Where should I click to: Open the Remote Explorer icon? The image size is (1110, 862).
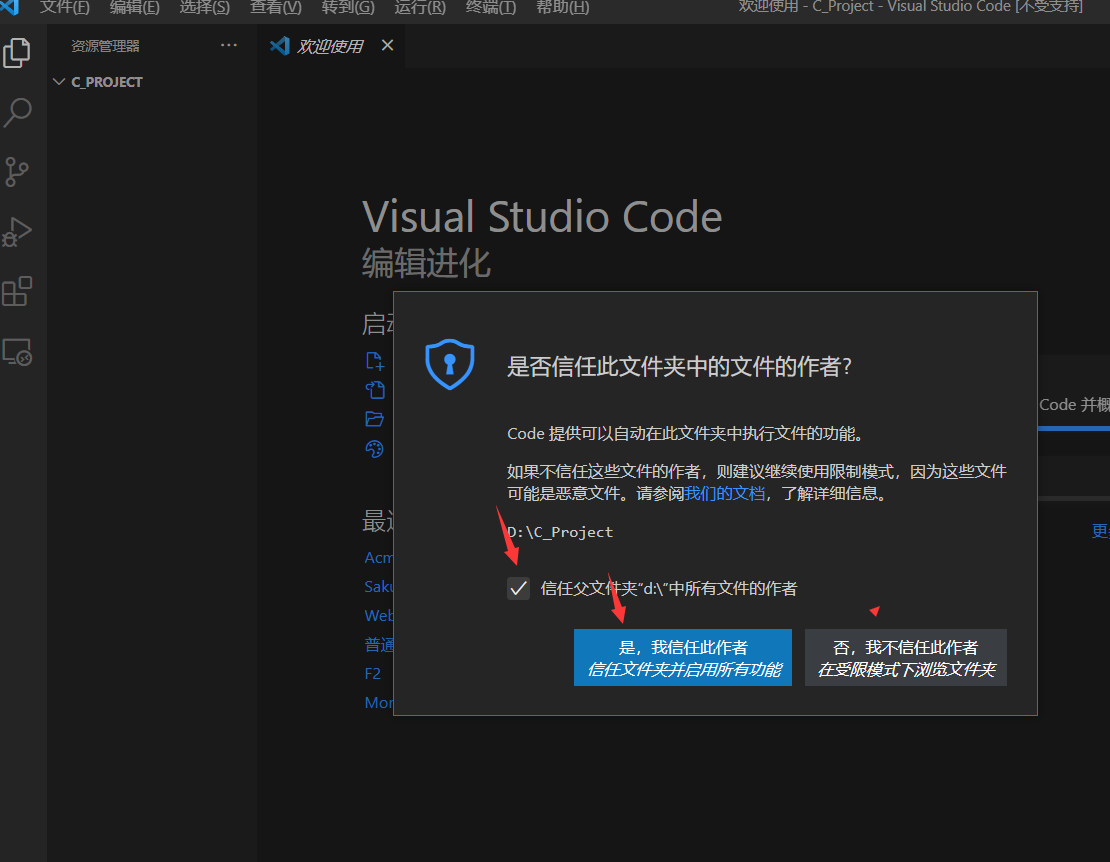click(17, 352)
